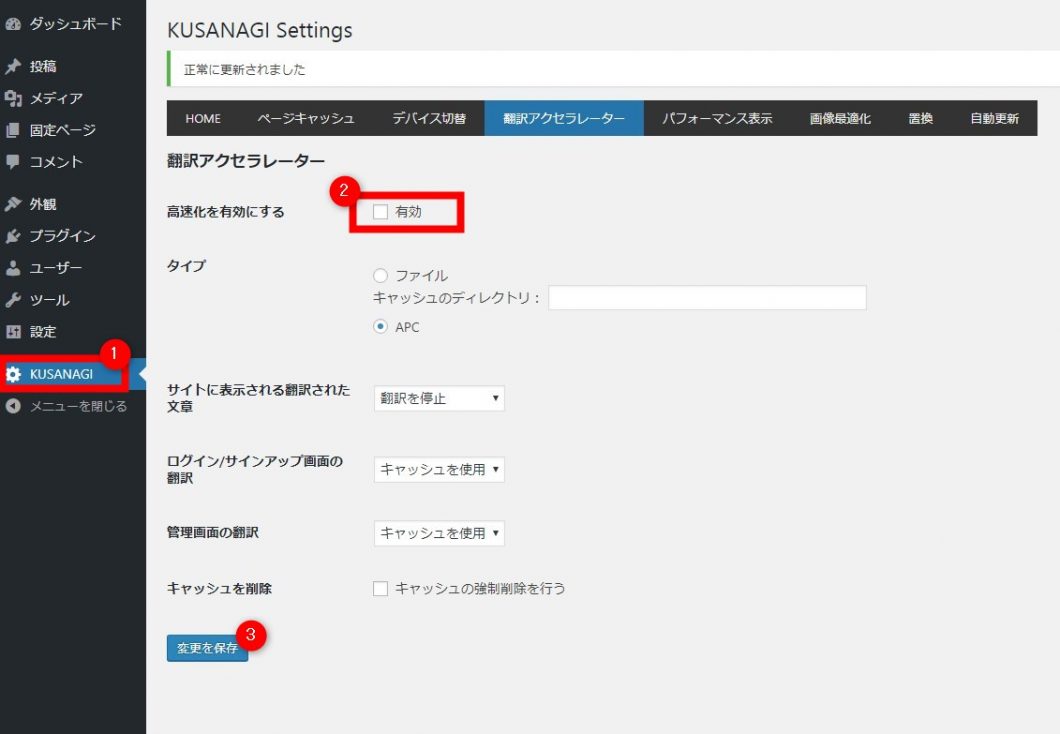Open the 固定ページ menu
1060x734 pixels.
pyautogui.click(x=73, y=130)
